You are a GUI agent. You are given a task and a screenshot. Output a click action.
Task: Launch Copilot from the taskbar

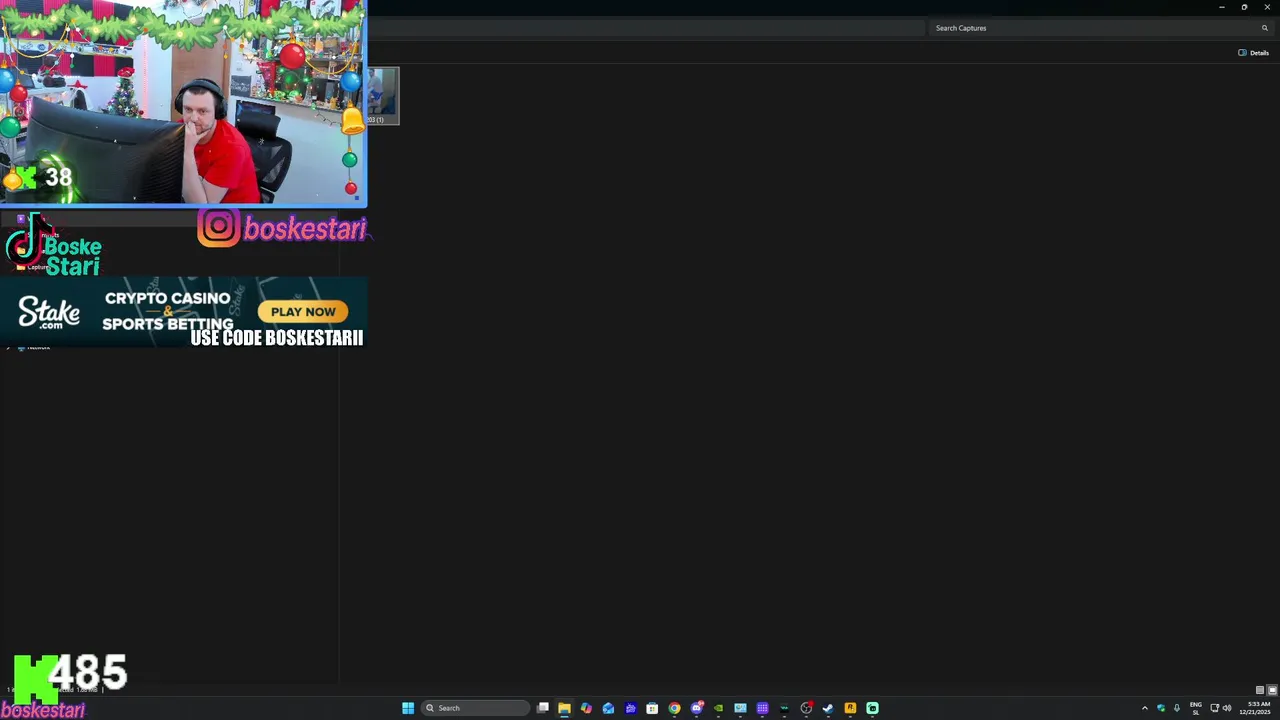tap(586, 708)
